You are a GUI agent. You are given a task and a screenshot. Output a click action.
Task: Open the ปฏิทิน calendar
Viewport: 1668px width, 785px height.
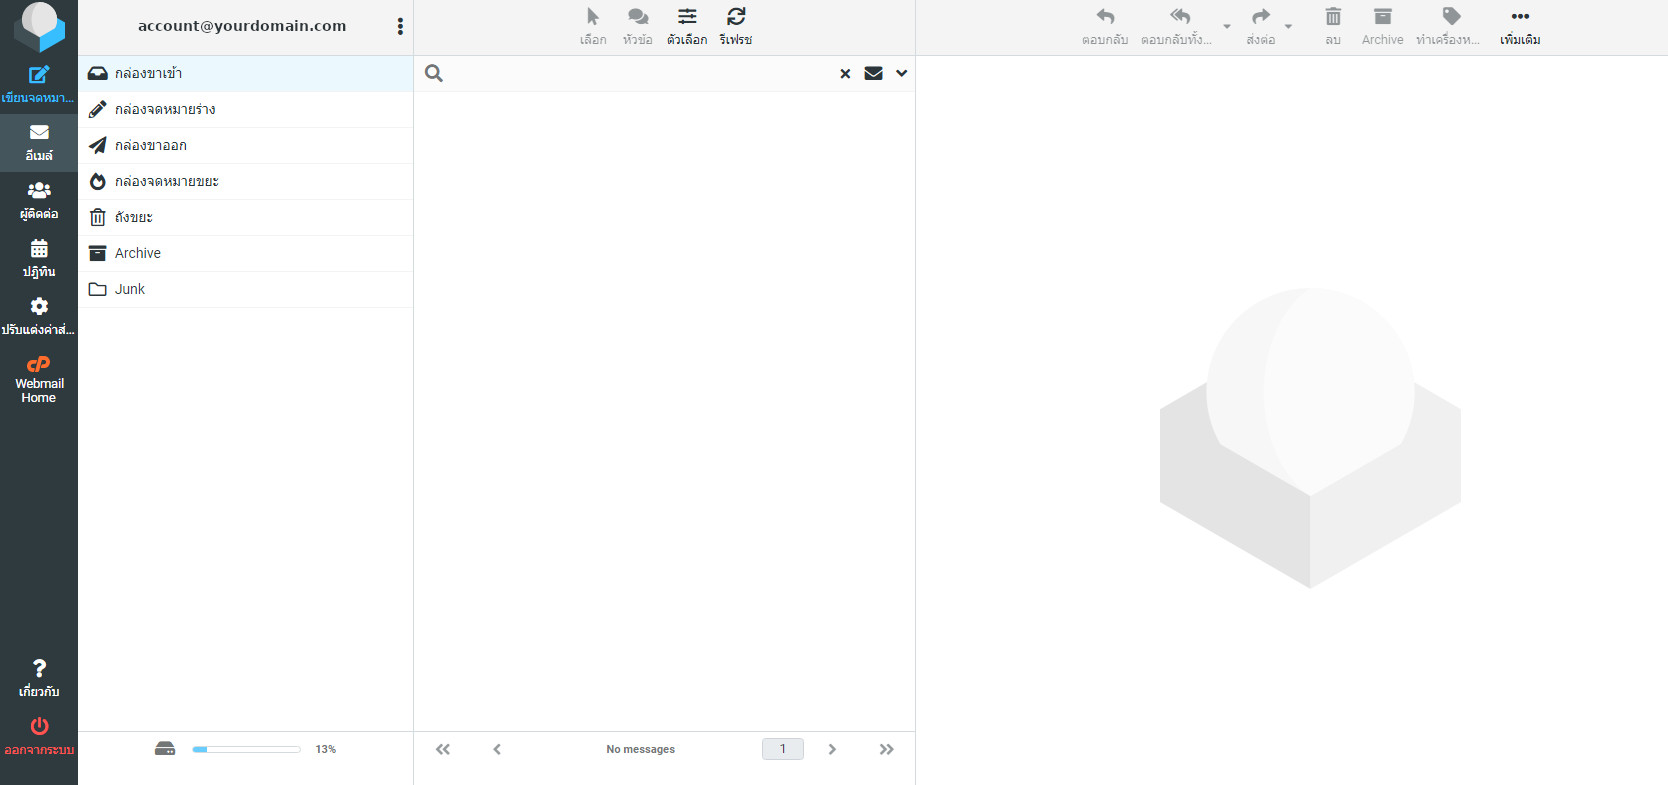(x=39, y=259)
